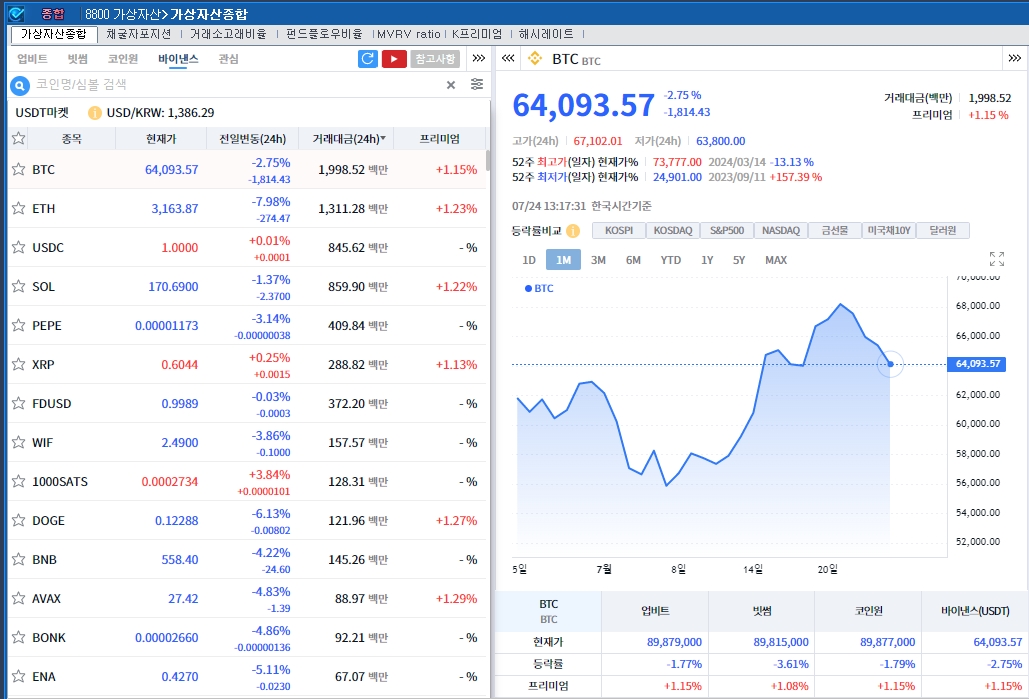Click the blue magnifier search icon
This screenshot has height=699, width=1029.
coord(19,86)
